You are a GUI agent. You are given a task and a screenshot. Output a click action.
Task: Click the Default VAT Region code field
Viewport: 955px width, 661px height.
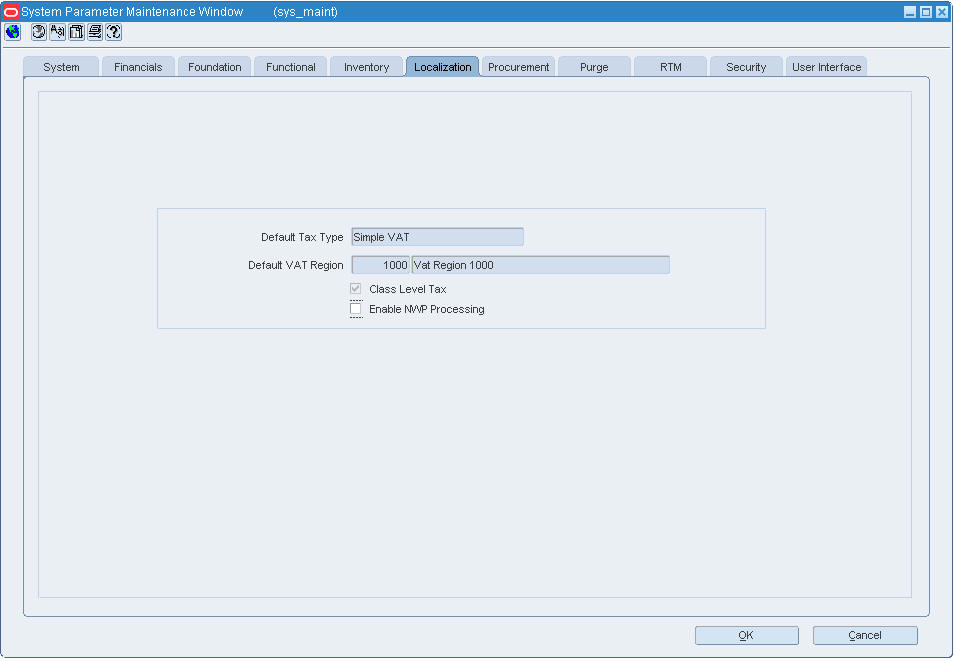tap(381, 265)
